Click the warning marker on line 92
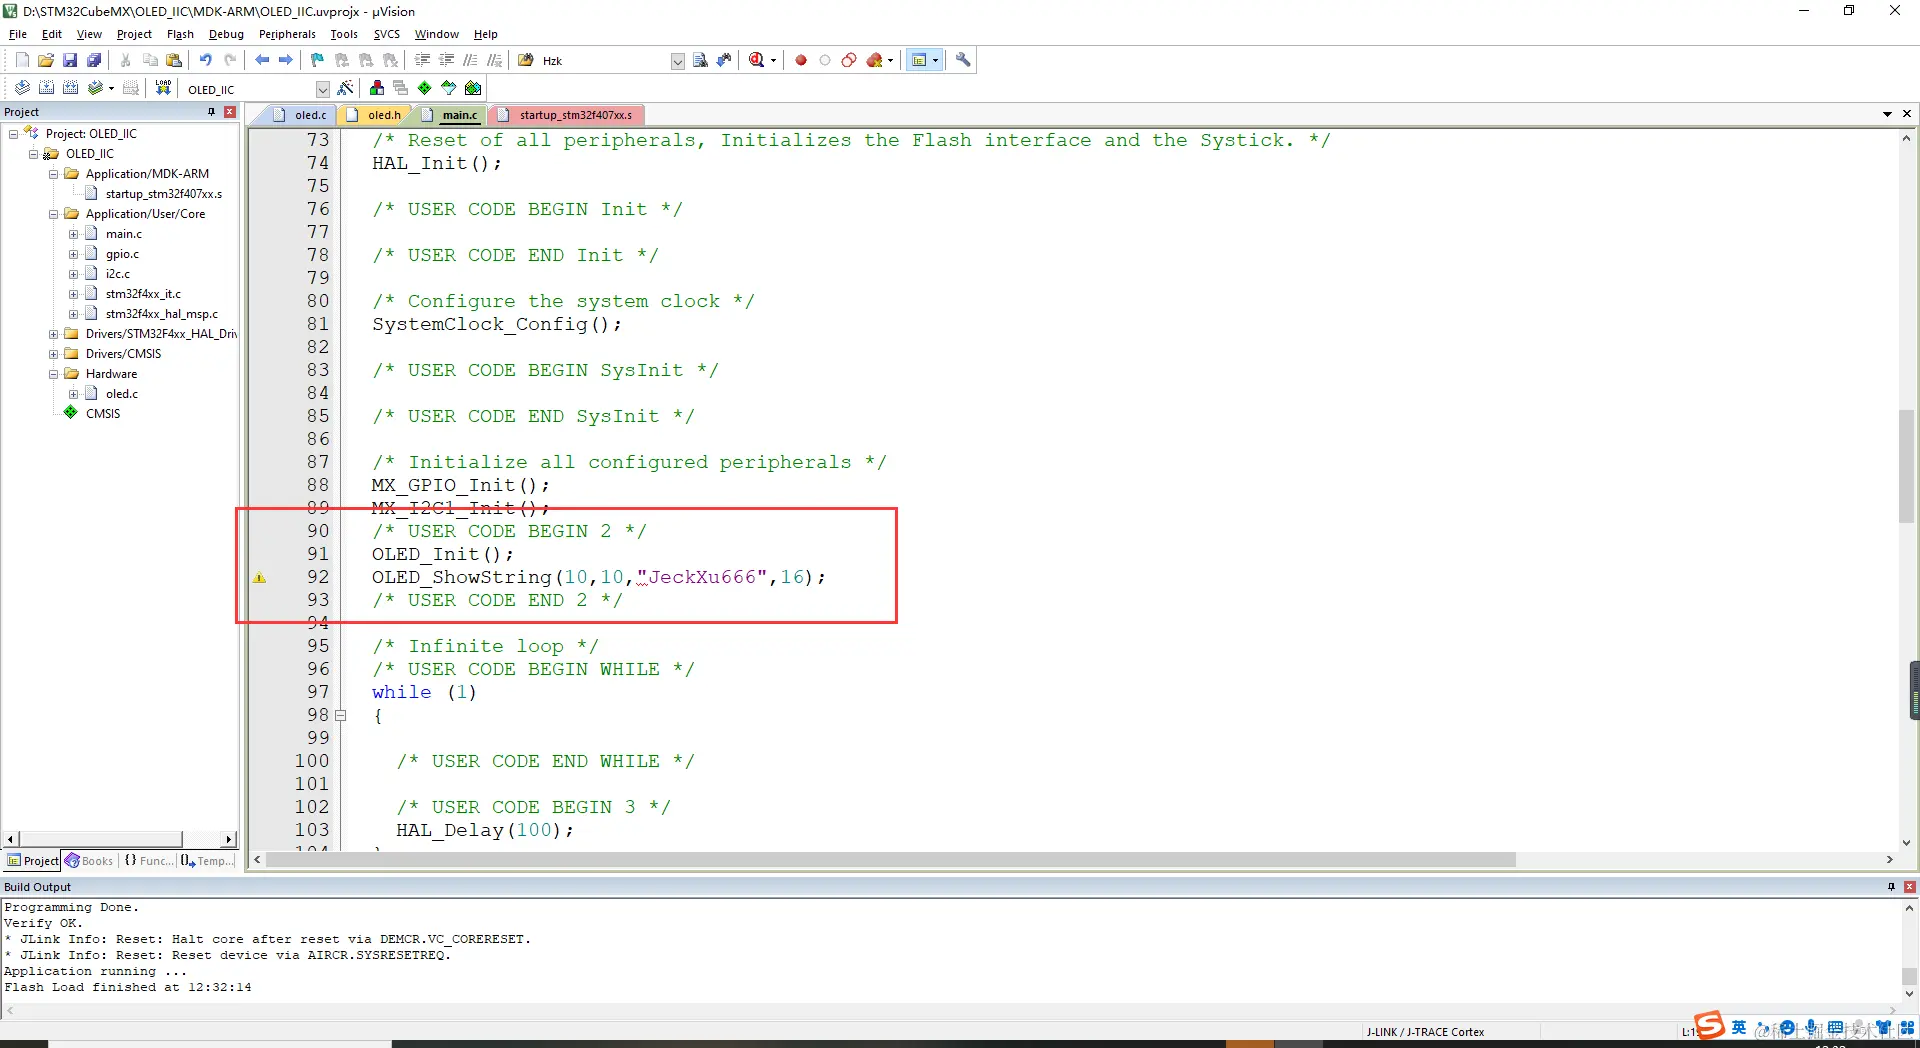Image resolution: width=1920 pixels, height=1048 pixels. click(259, 577)
